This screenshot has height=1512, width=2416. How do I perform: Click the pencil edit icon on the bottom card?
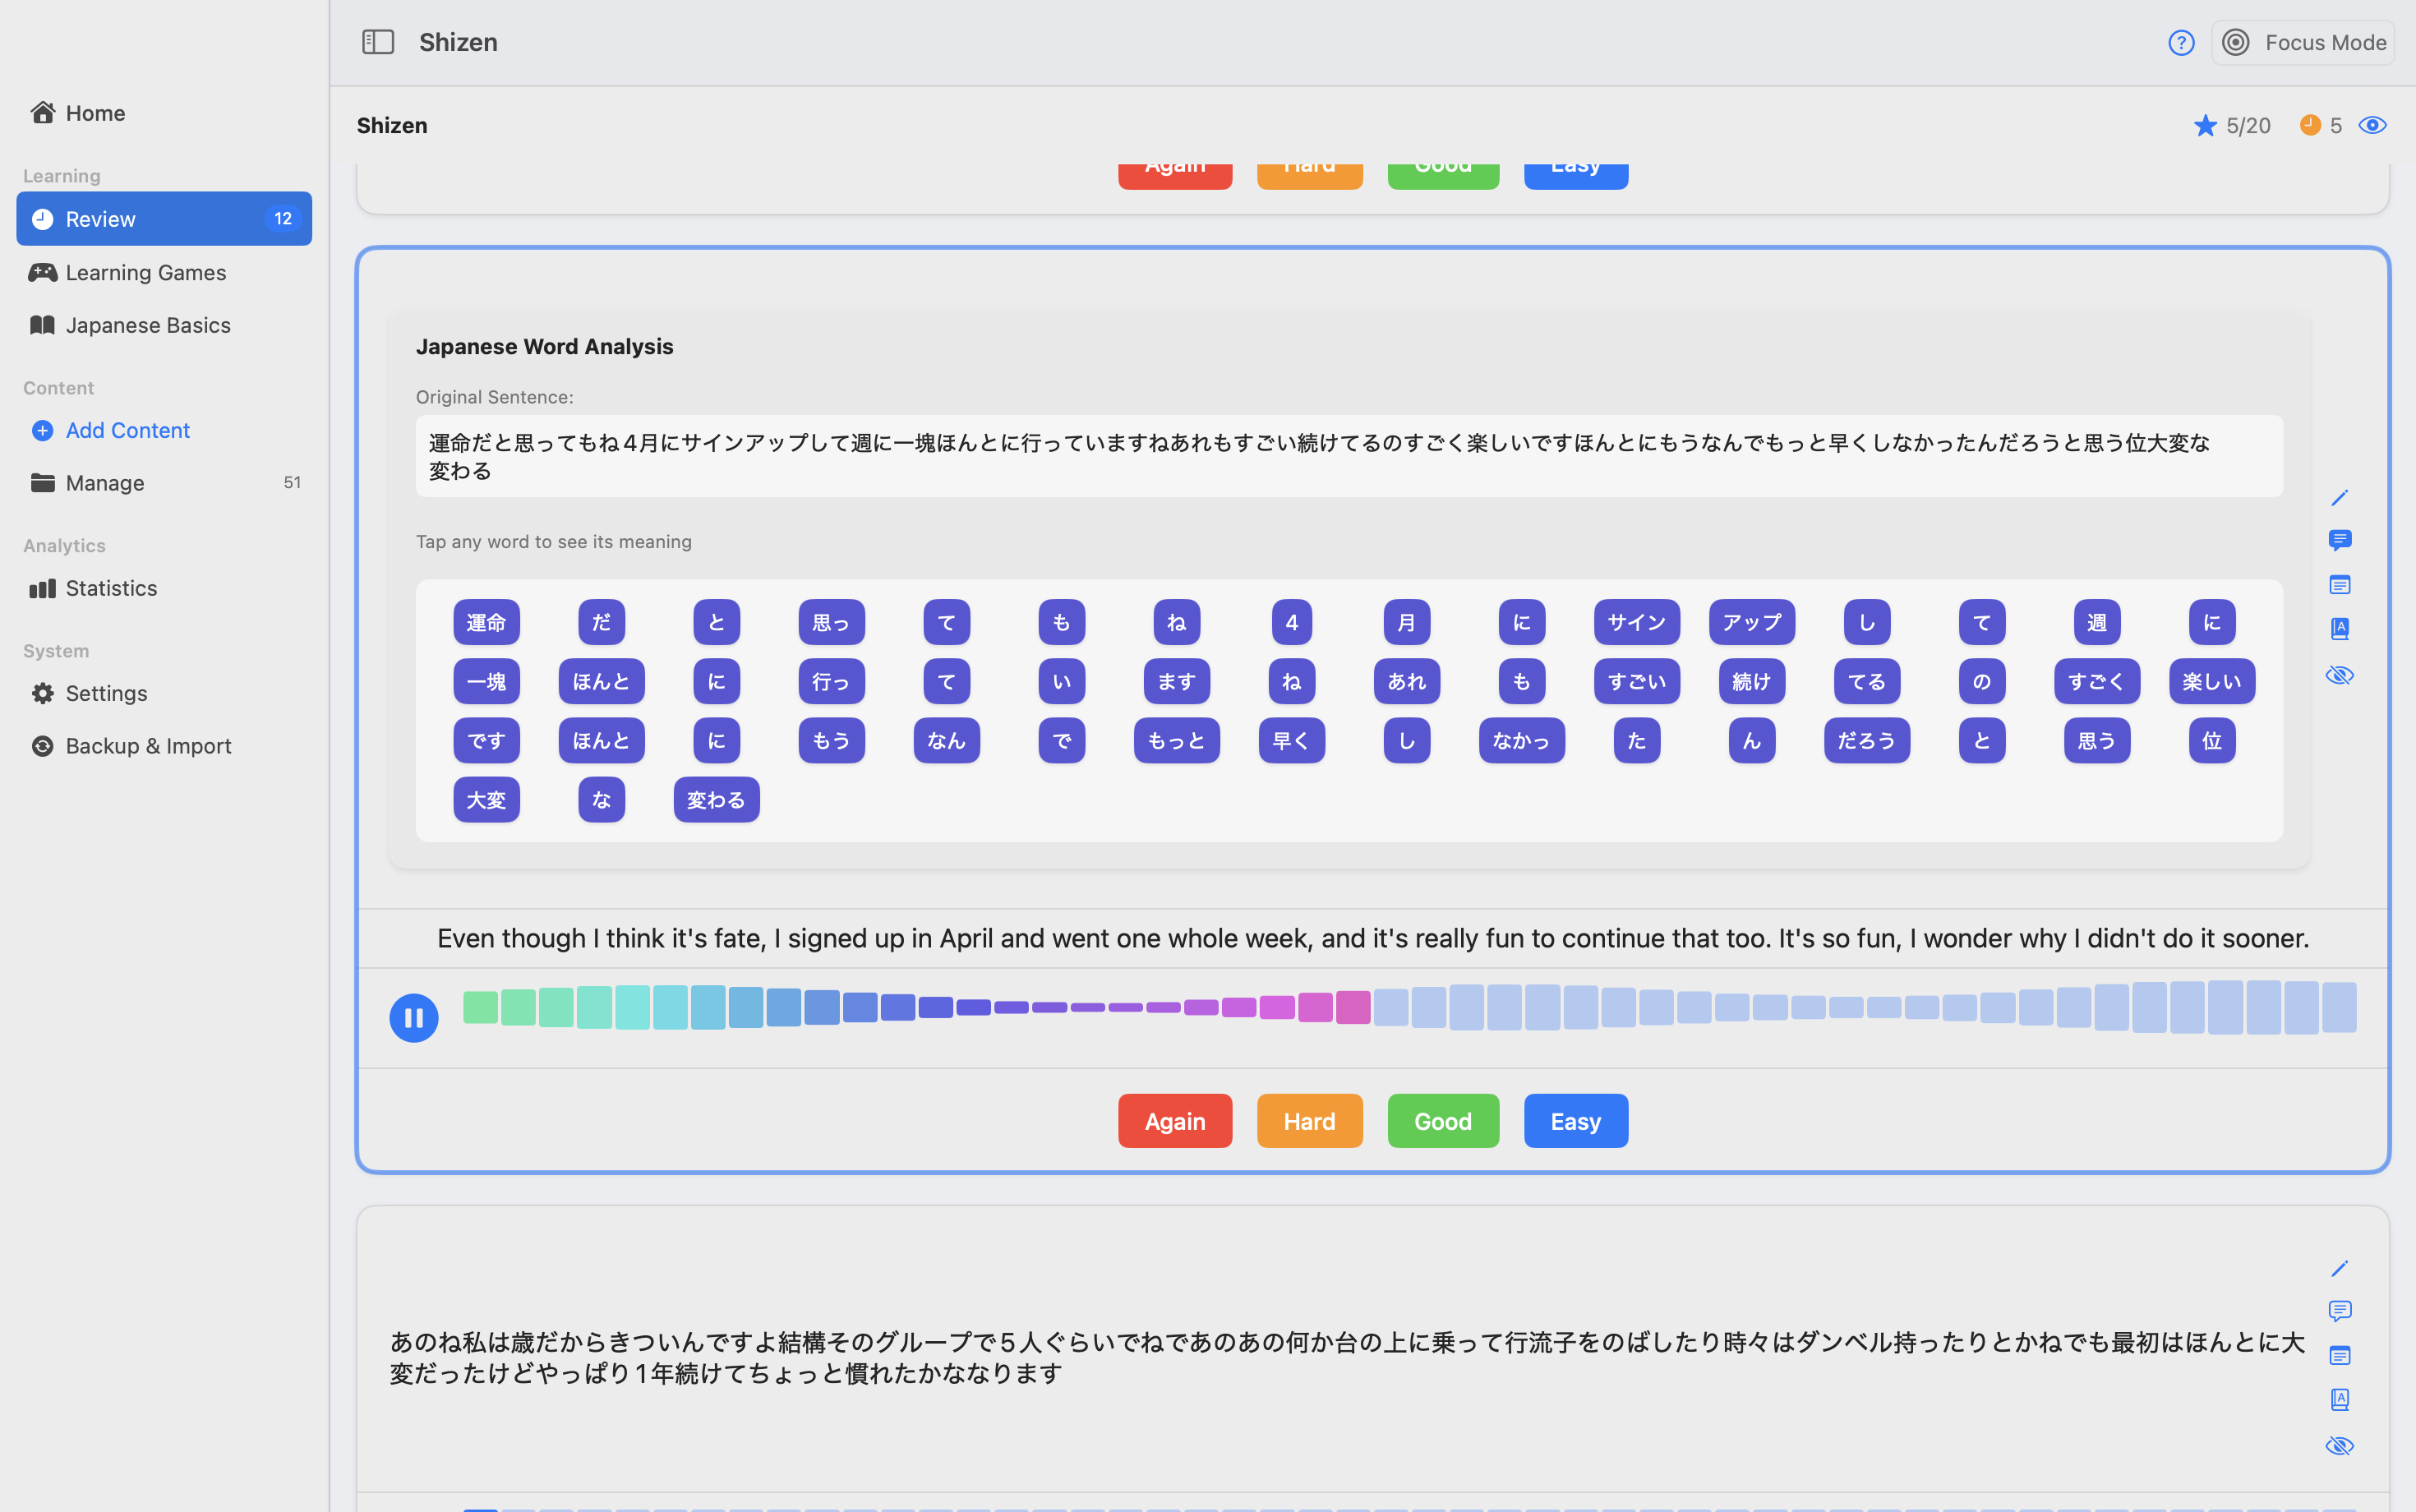click(2339, 1269)
